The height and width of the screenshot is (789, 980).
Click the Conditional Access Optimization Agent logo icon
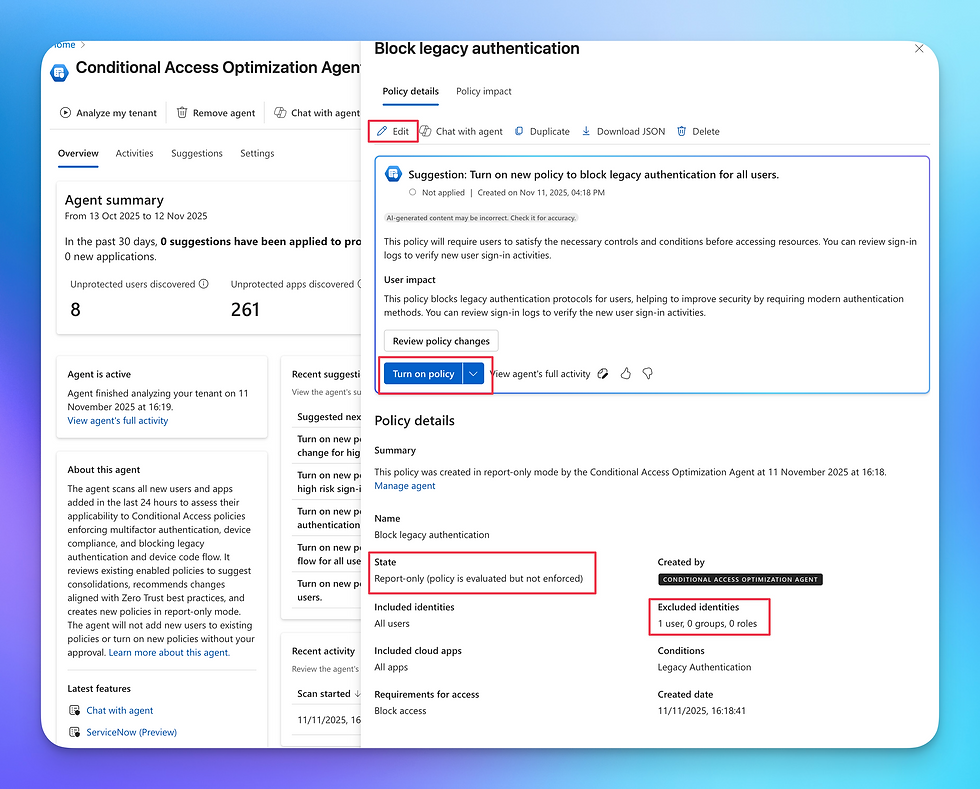(x=59, y=73)
